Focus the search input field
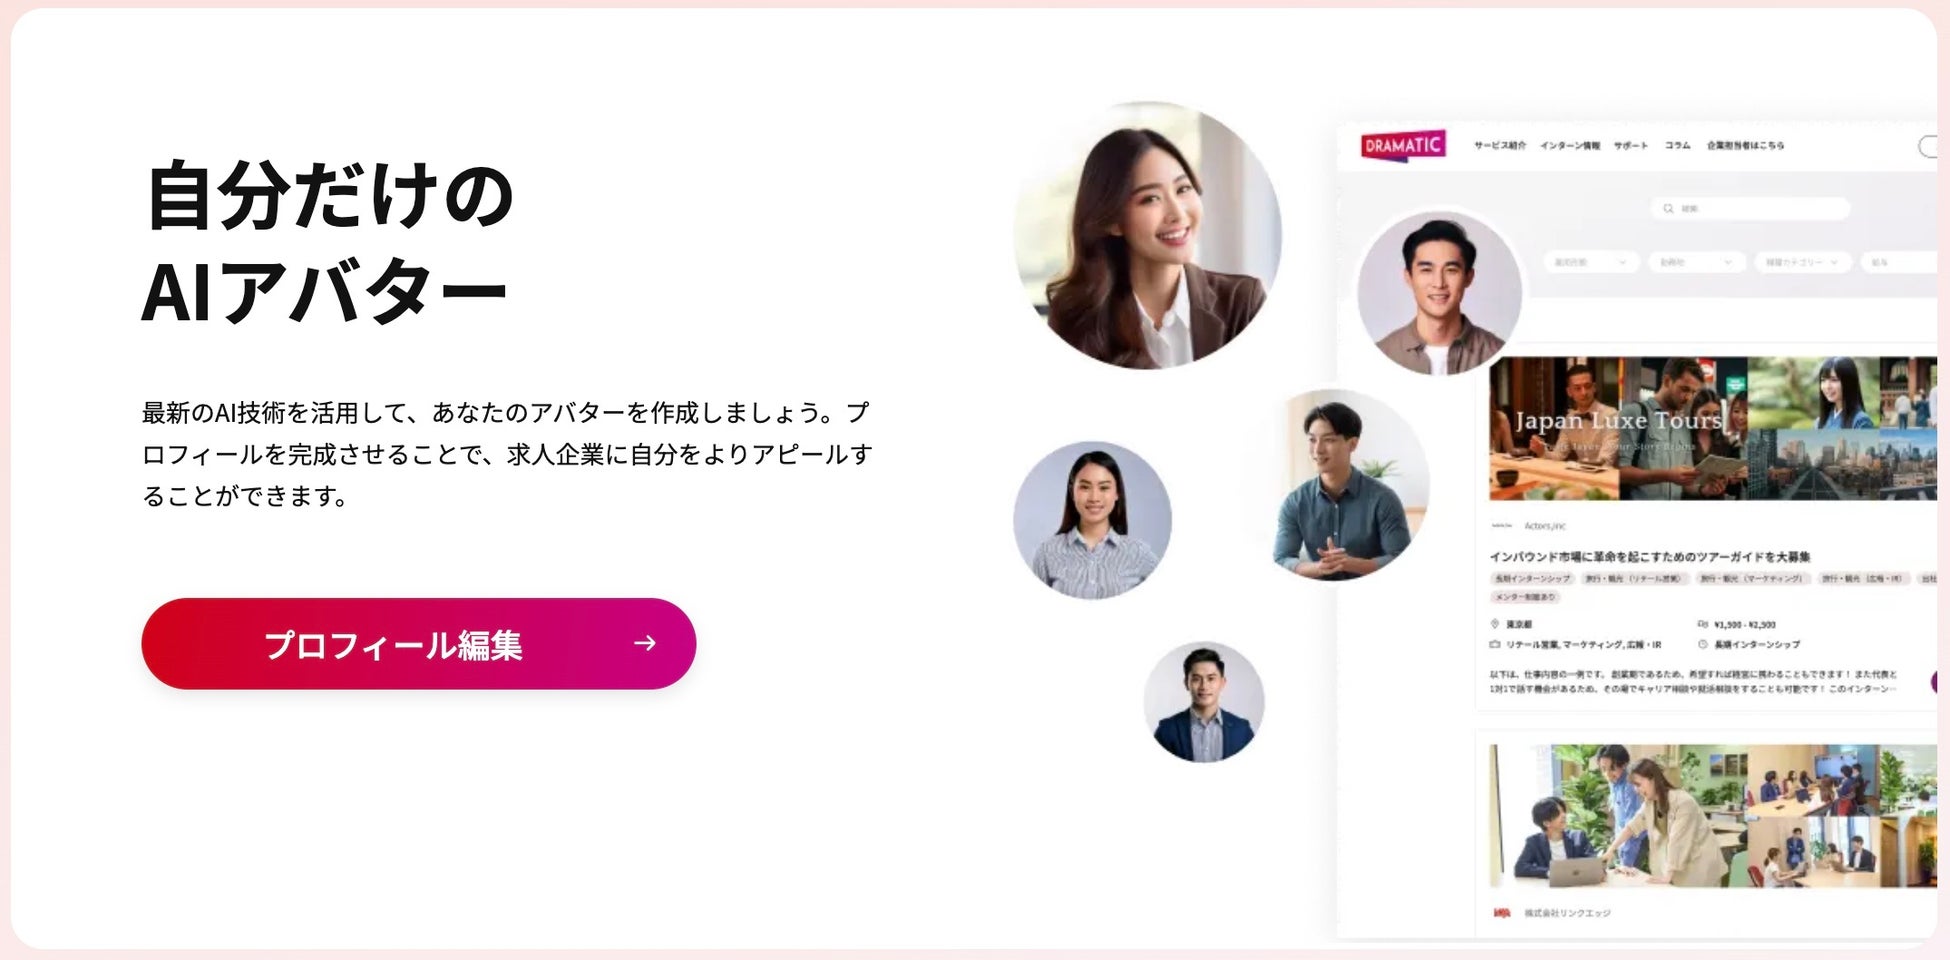1950x960 pixels. click(1750, 209)
